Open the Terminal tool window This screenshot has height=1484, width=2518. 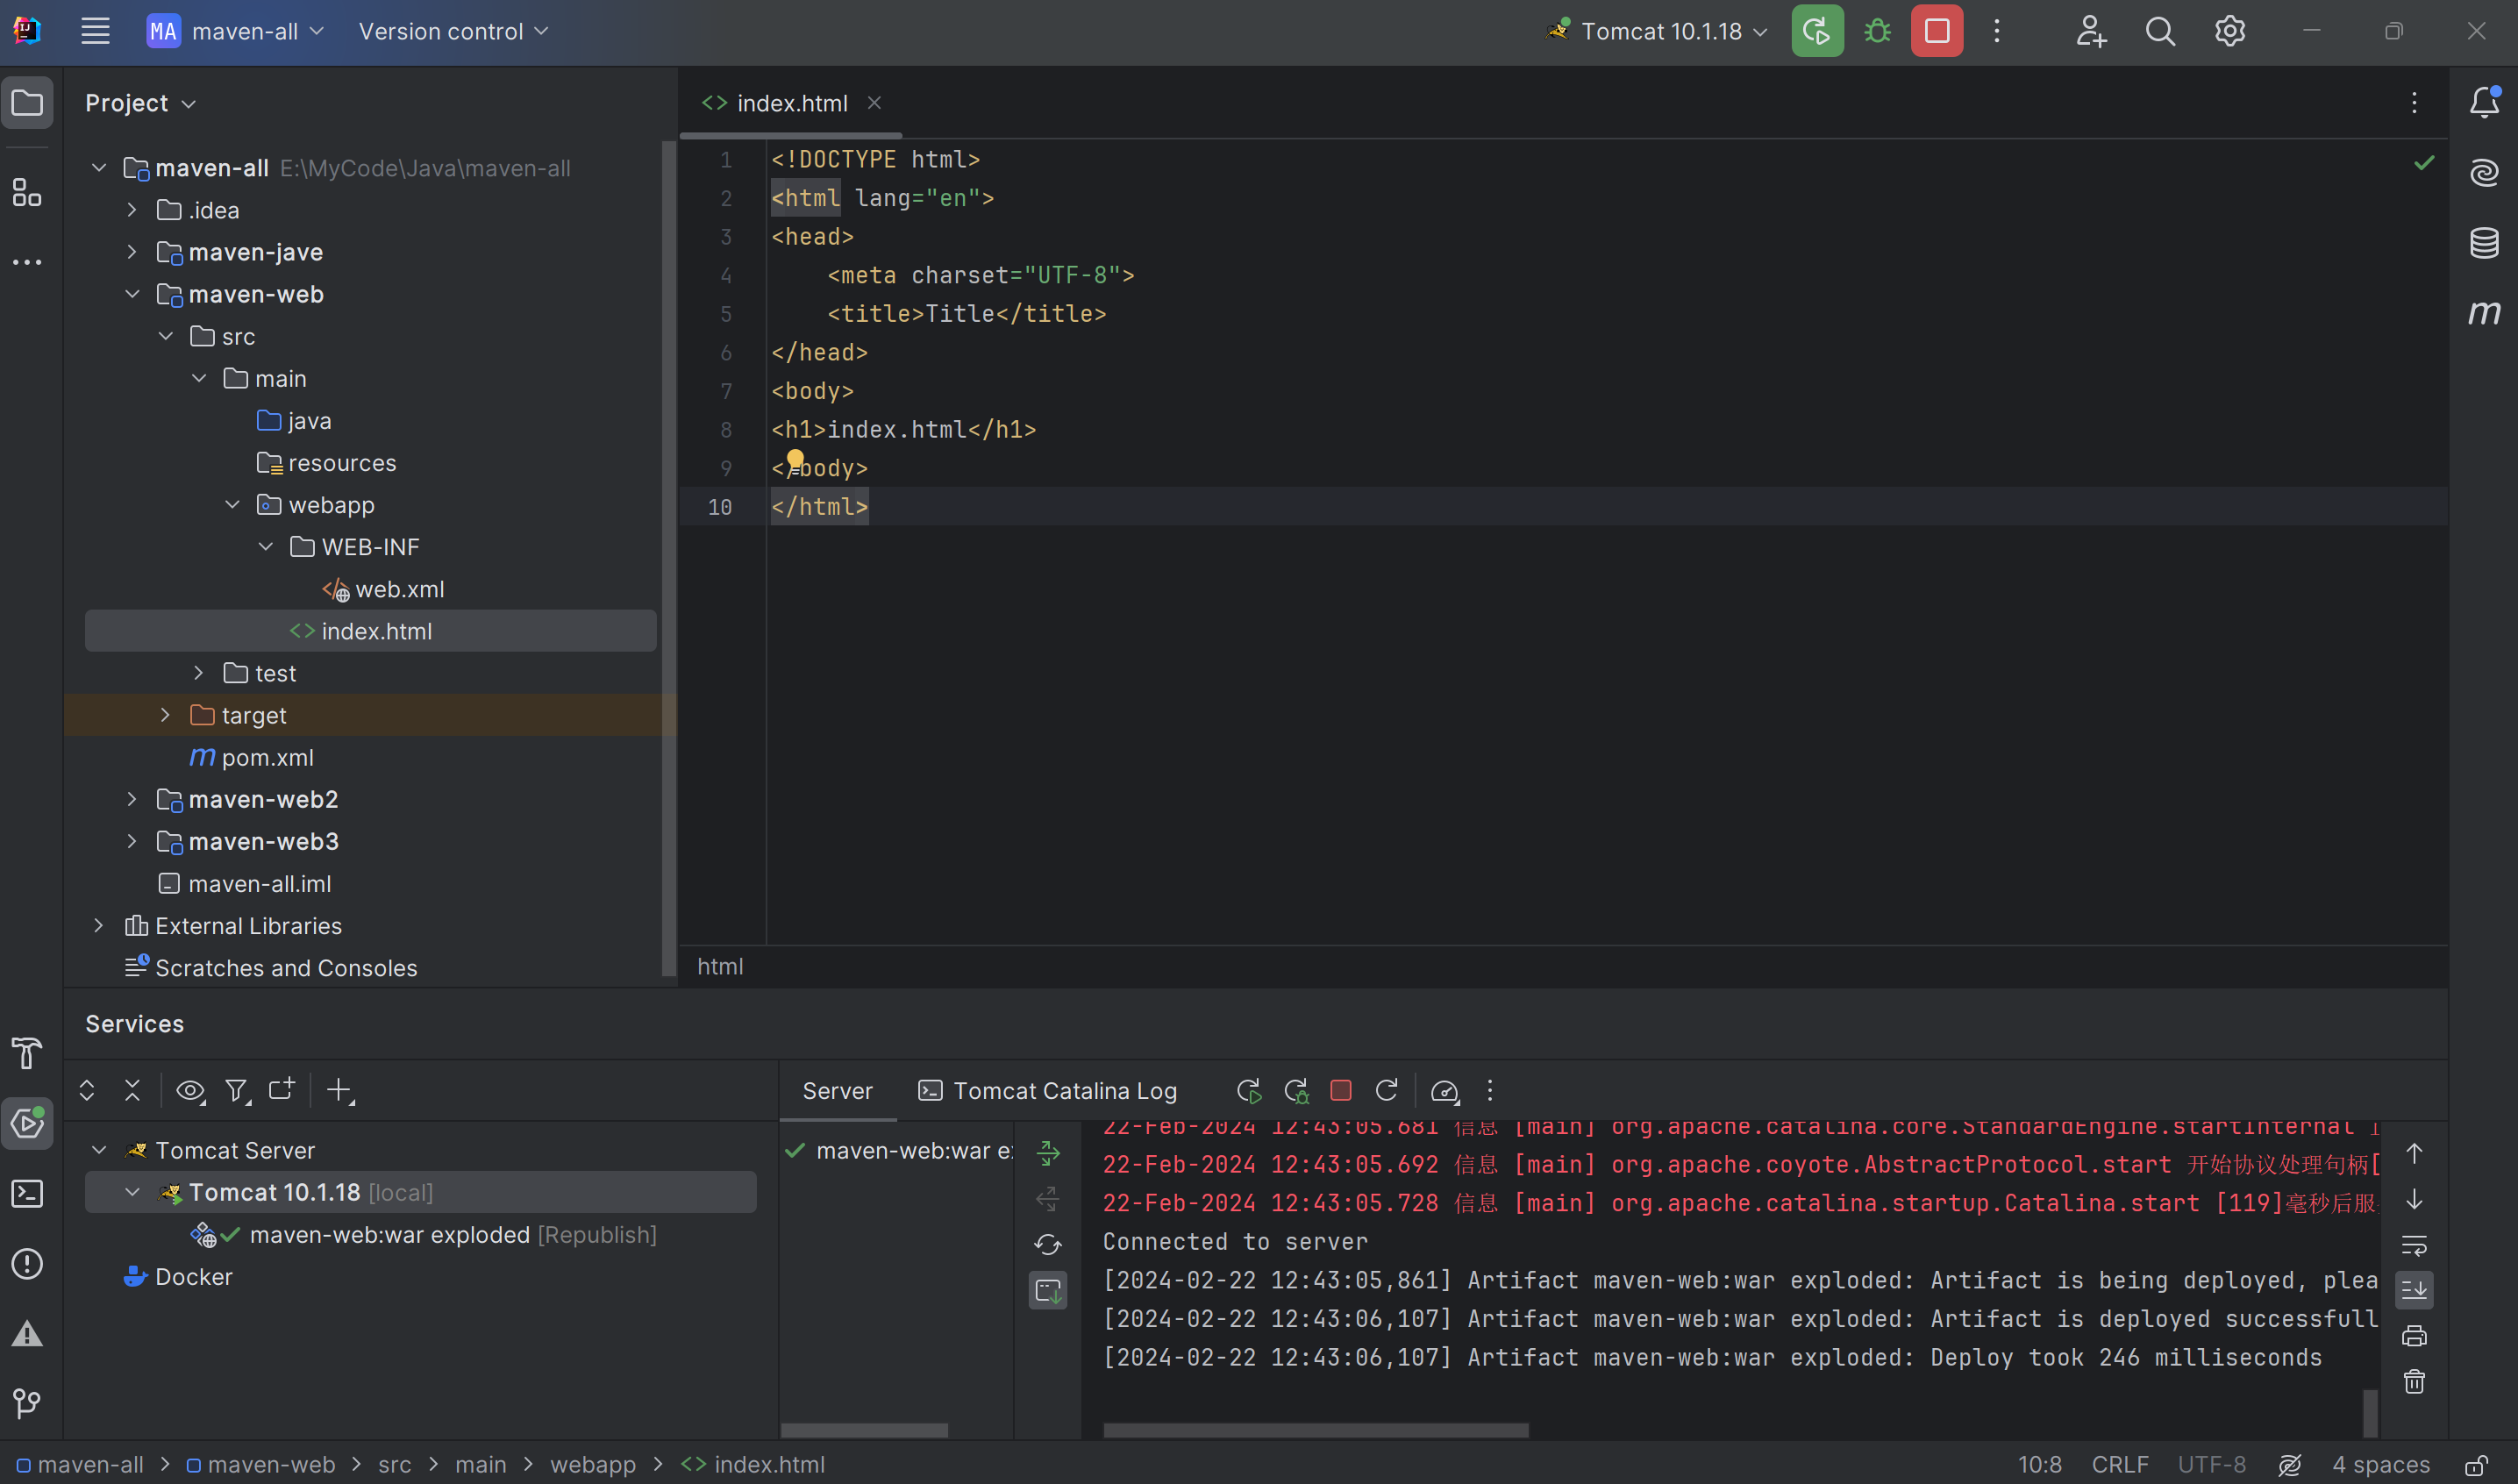coord(27,1193)
